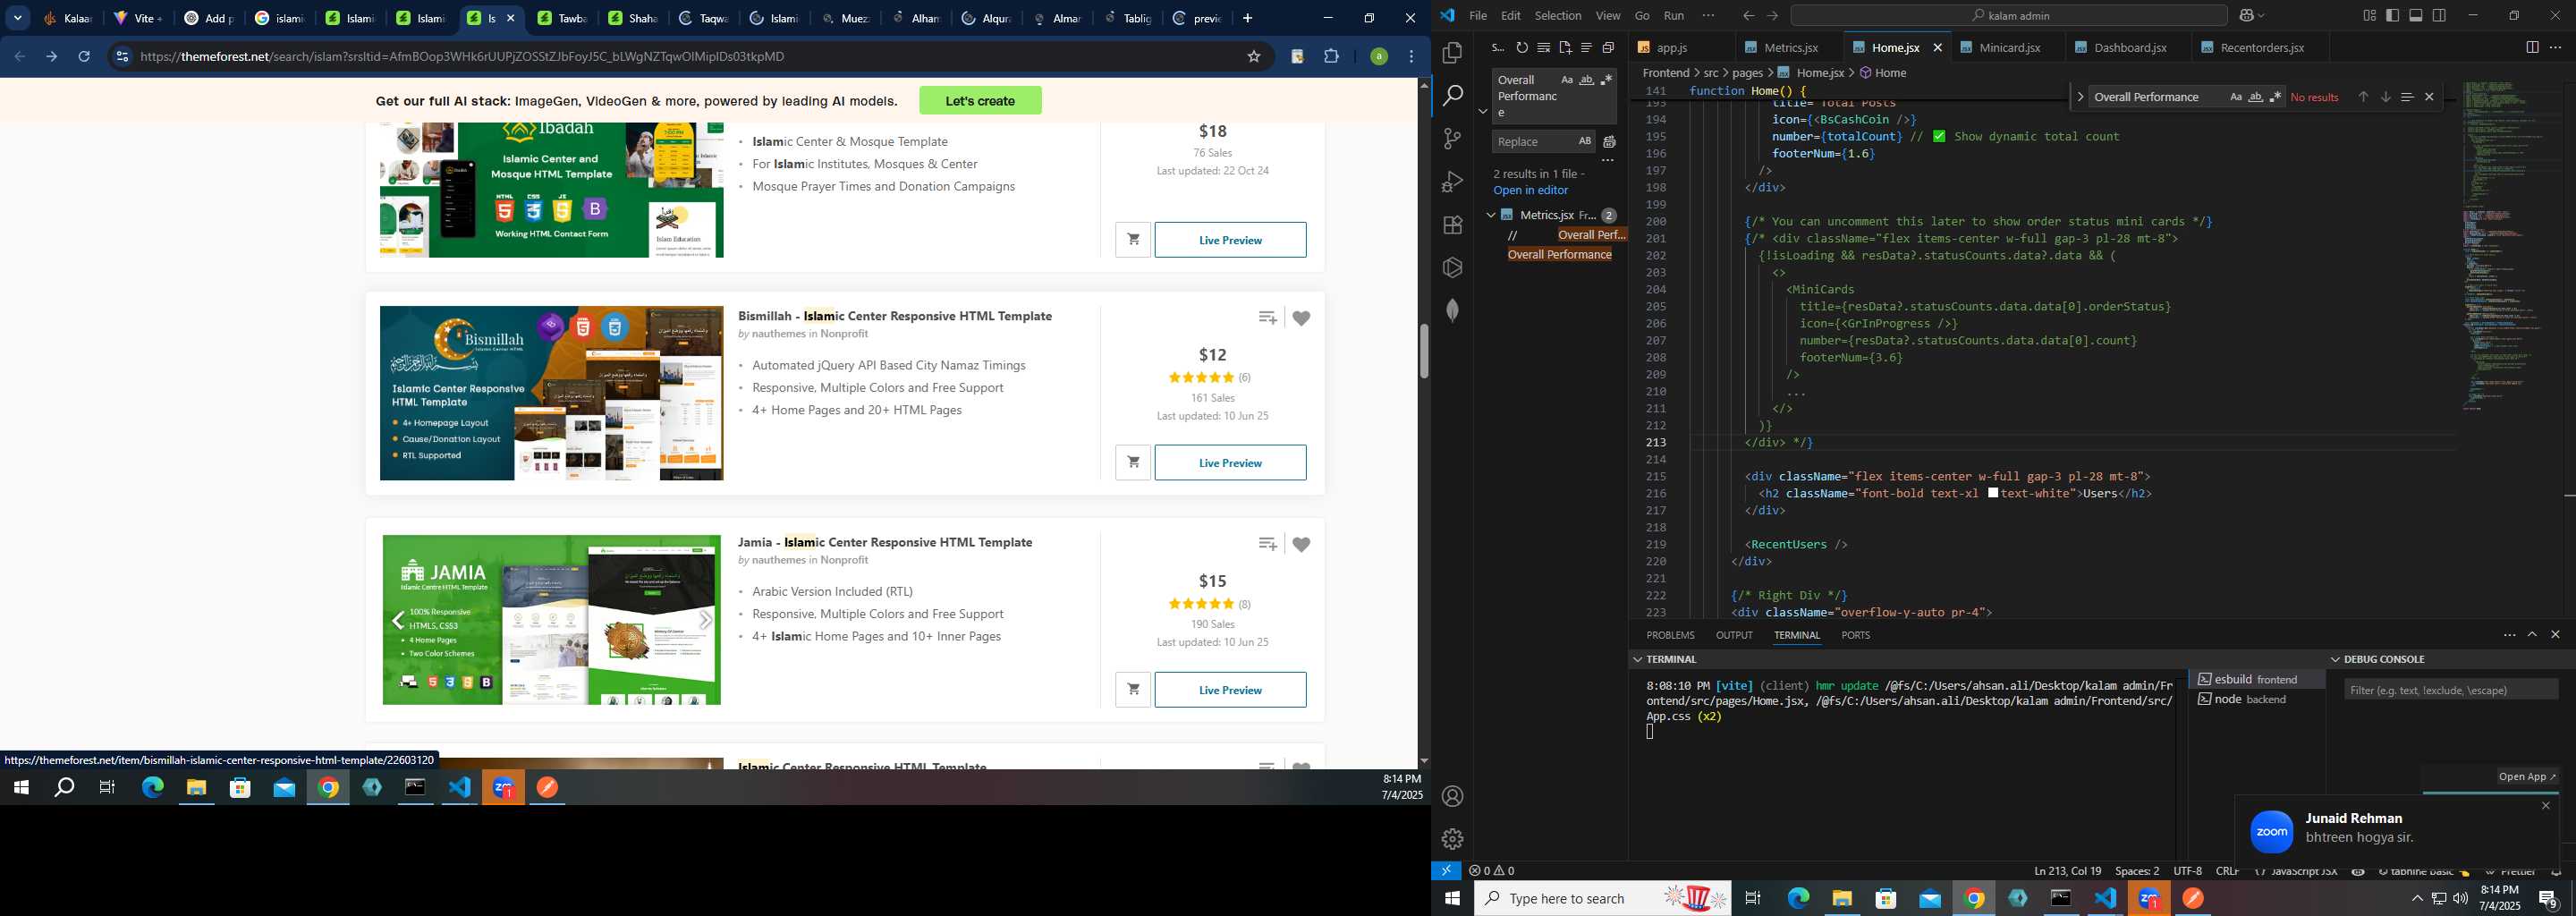2576x916 pixels.
Task: Clear the search results in Search sidebar
Action: point(1543,48)
